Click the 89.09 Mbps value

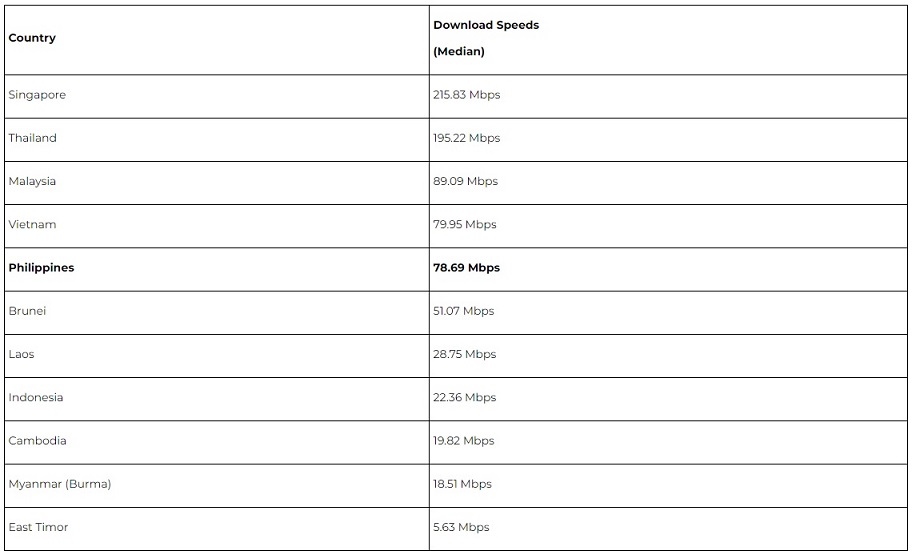465,181
